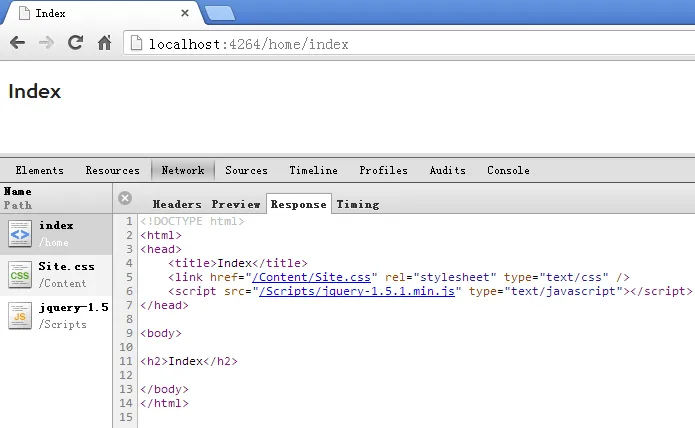The image size is (695, 428).
Task: Click the index document icon
Action: [x=20, y=233]
